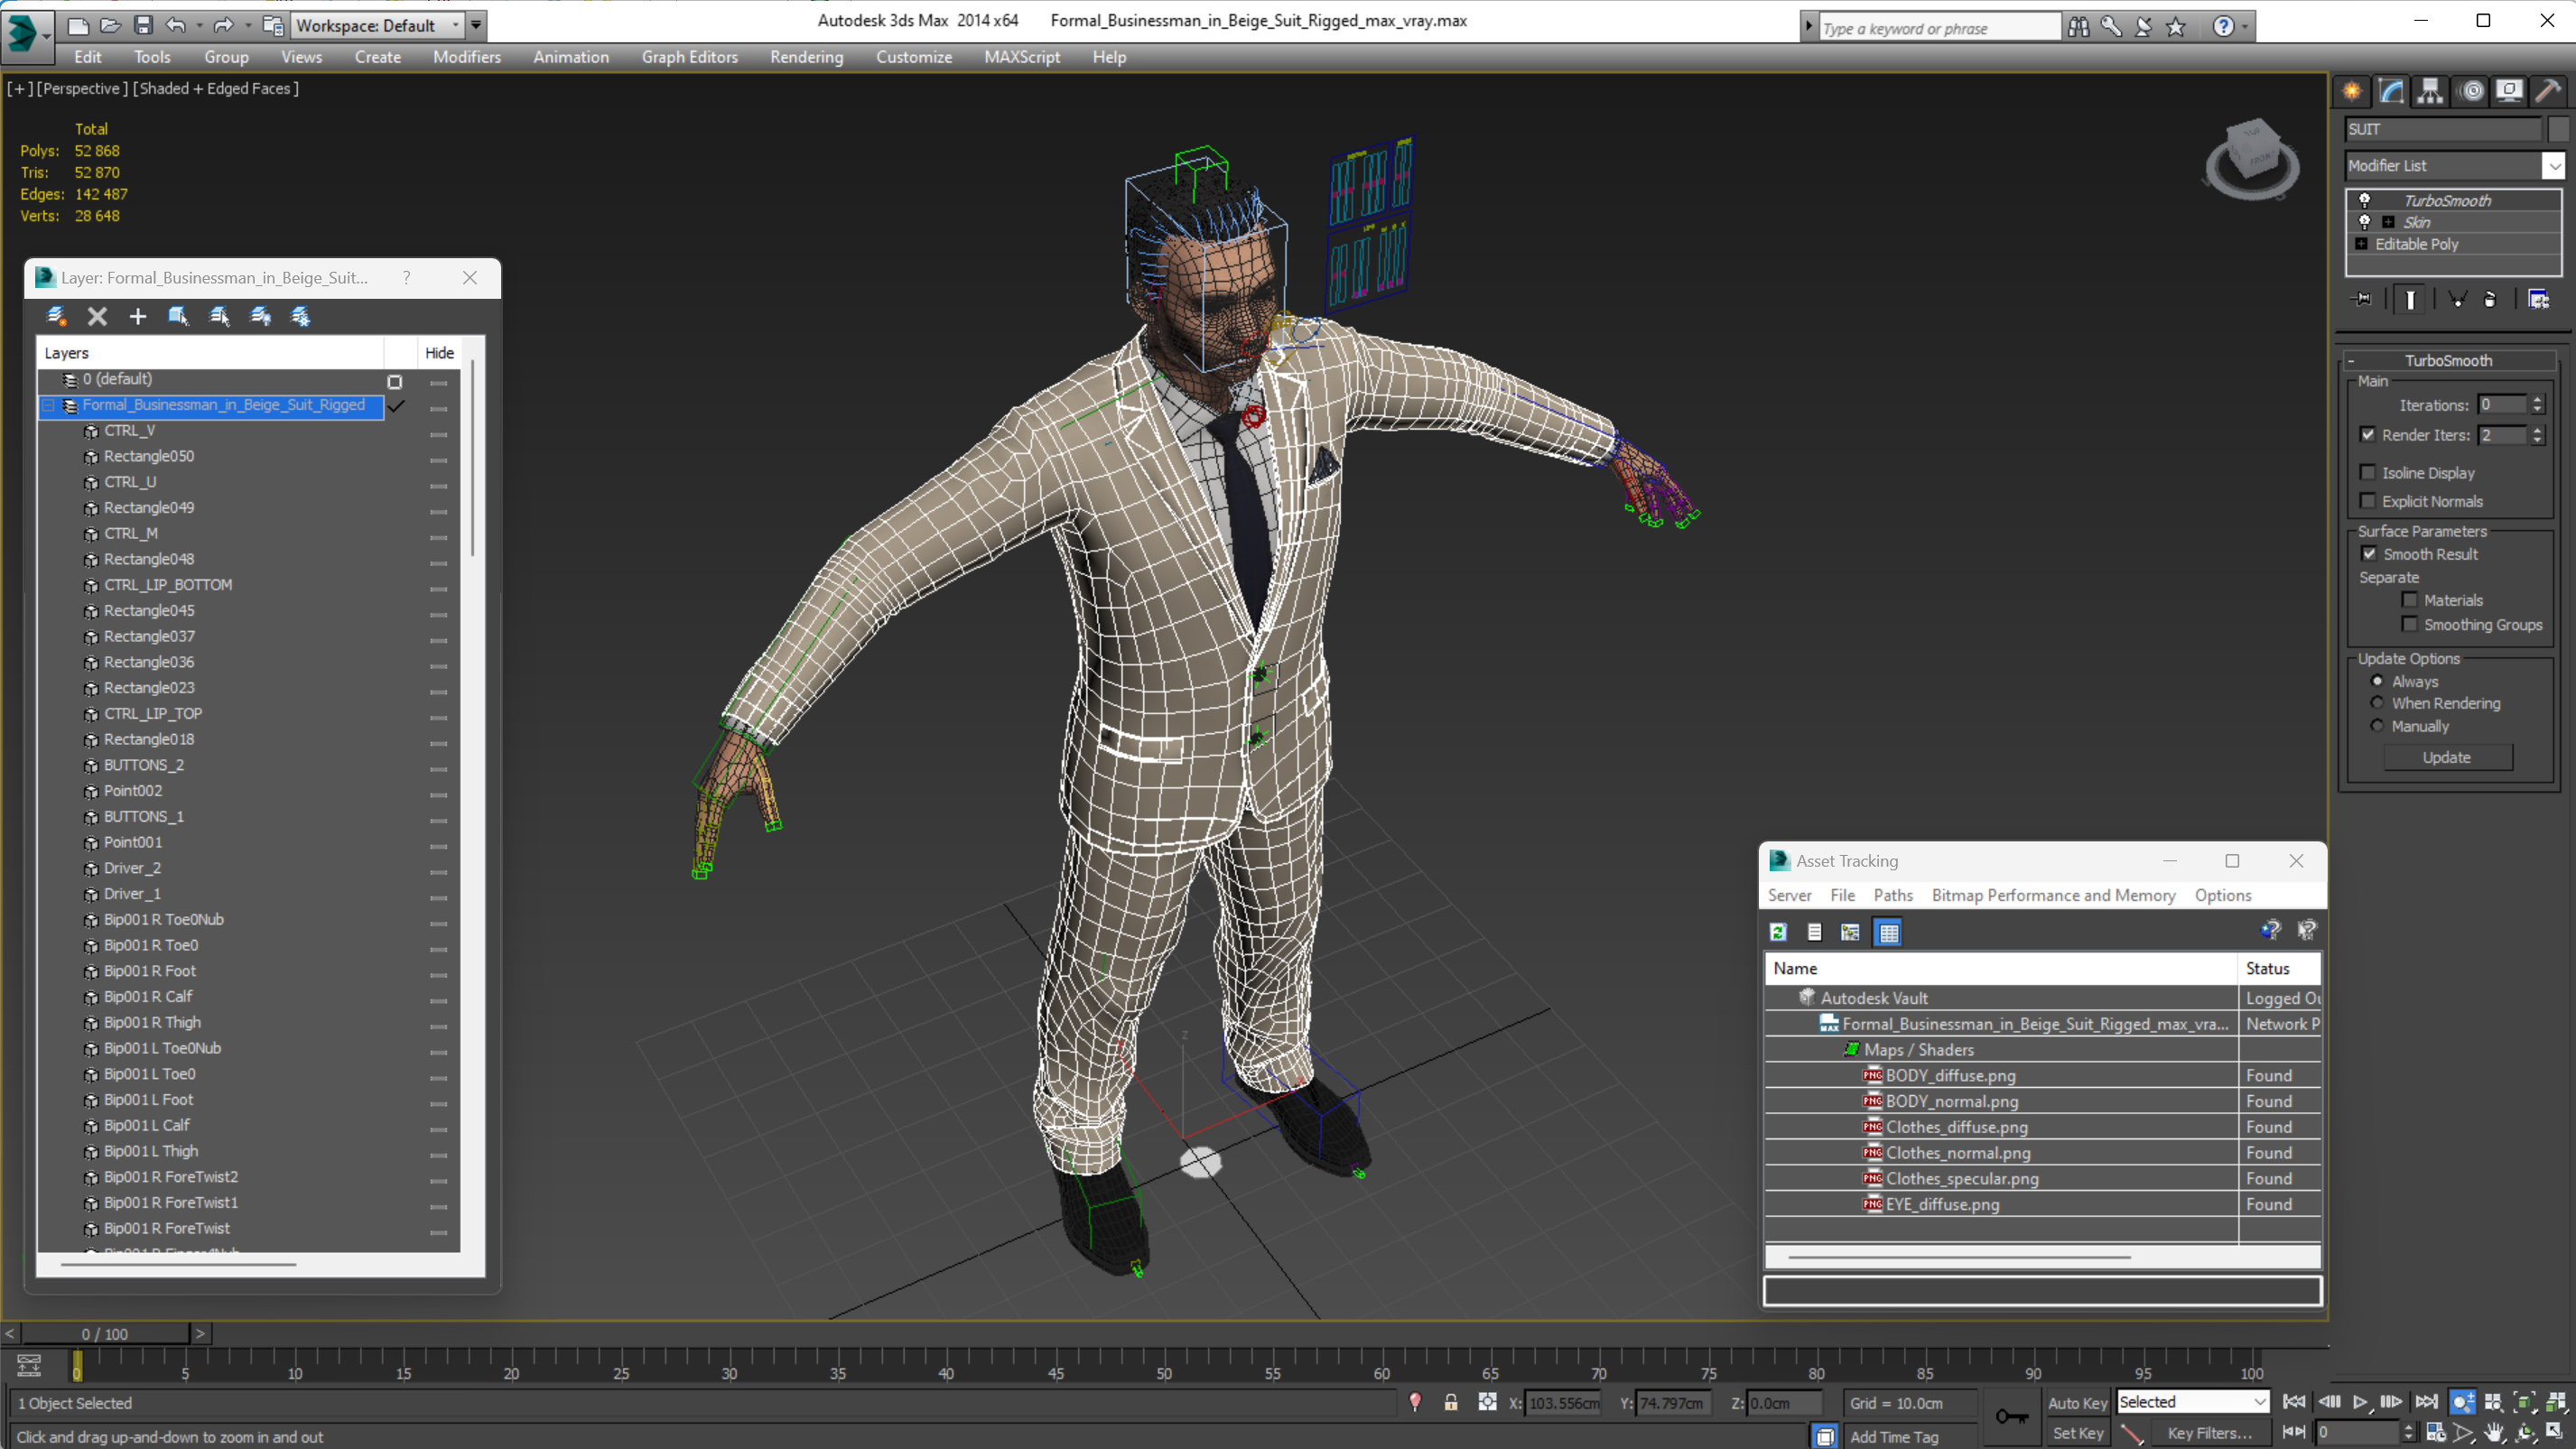2576x1449 pixels.
Task: Click Remove Modifier from the stack icon
Action: [2490, 299]
